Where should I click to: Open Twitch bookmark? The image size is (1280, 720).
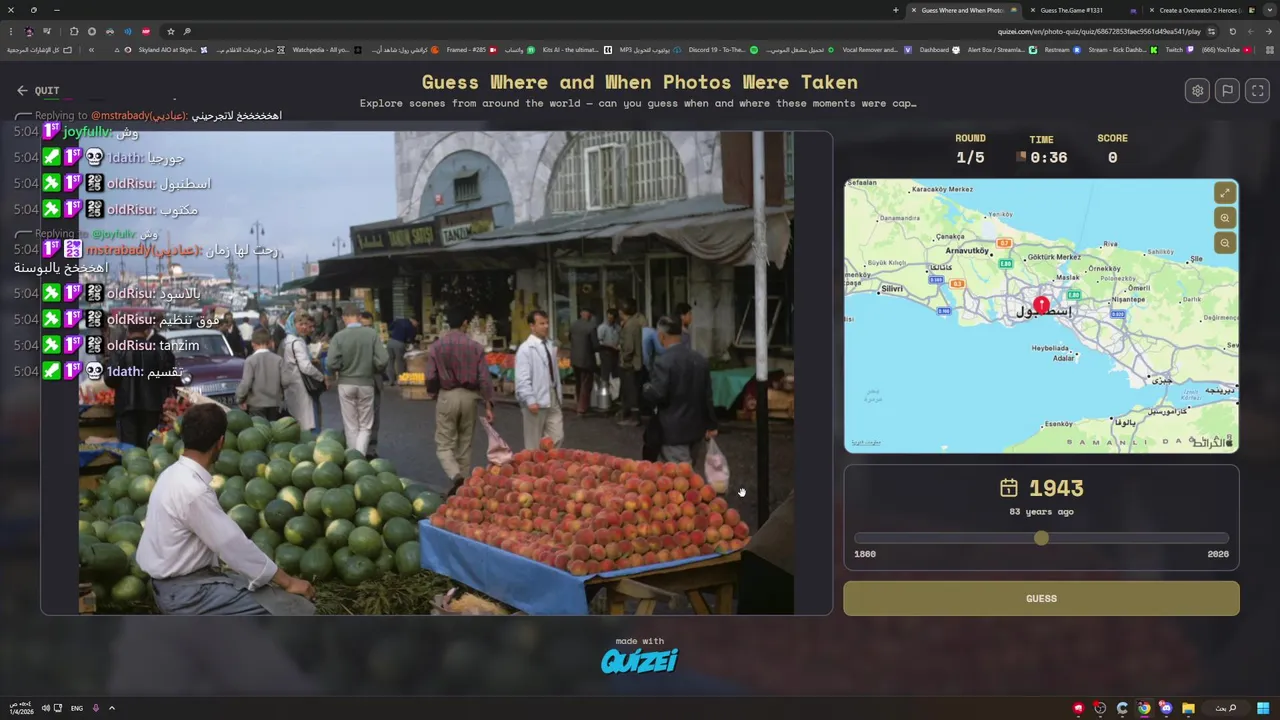tap(1181, 50)
